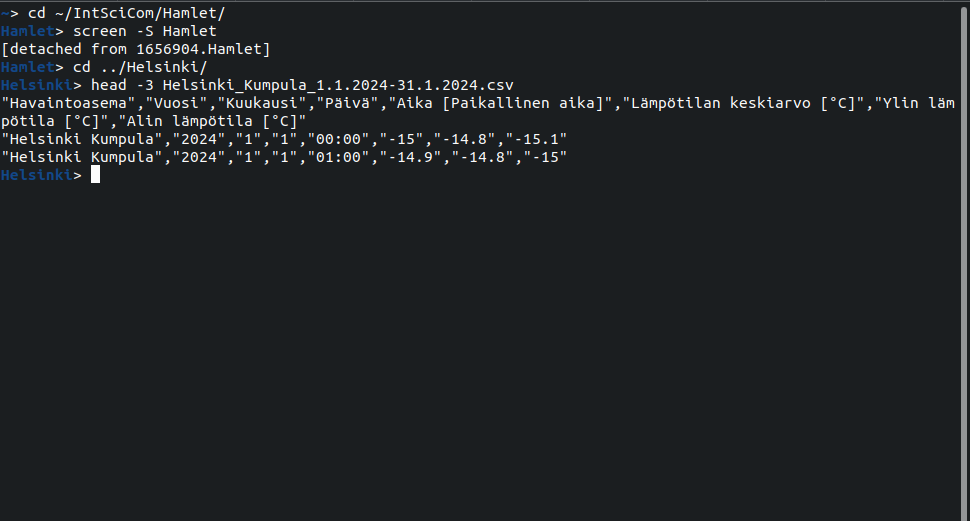Viewport: 970px width, 521px height.
Task: Click the block cursor at the last Helsinki prompt
Action: [95, 175]
